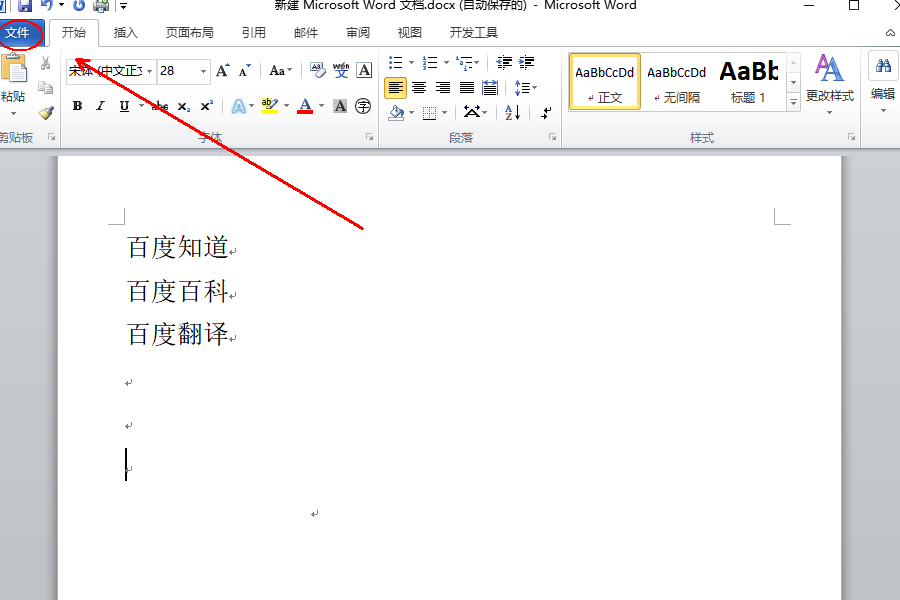Open the Customize Quick Access Toolbar dropdown
The width and height of the screenshot is (900, 600).
pyautogui.click(x=123, y=6)
